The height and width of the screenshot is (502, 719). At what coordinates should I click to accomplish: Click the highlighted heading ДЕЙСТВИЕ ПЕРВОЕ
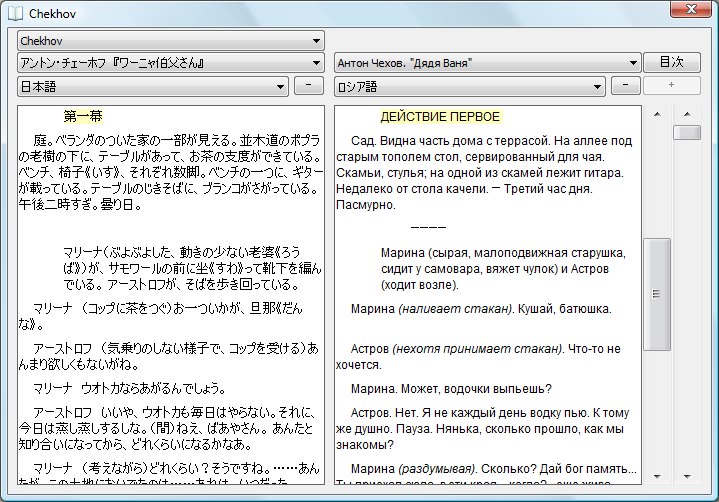point(440,117)
